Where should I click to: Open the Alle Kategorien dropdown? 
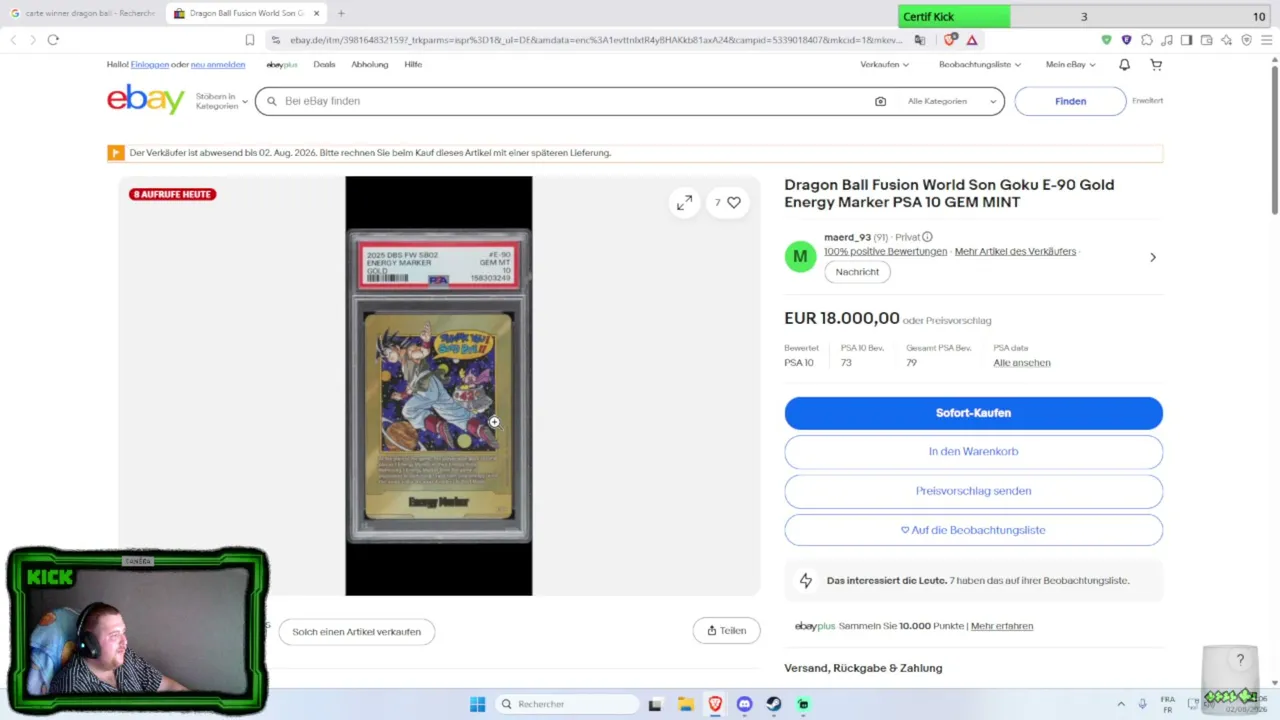pyautogui.click(x=952, y=101)
